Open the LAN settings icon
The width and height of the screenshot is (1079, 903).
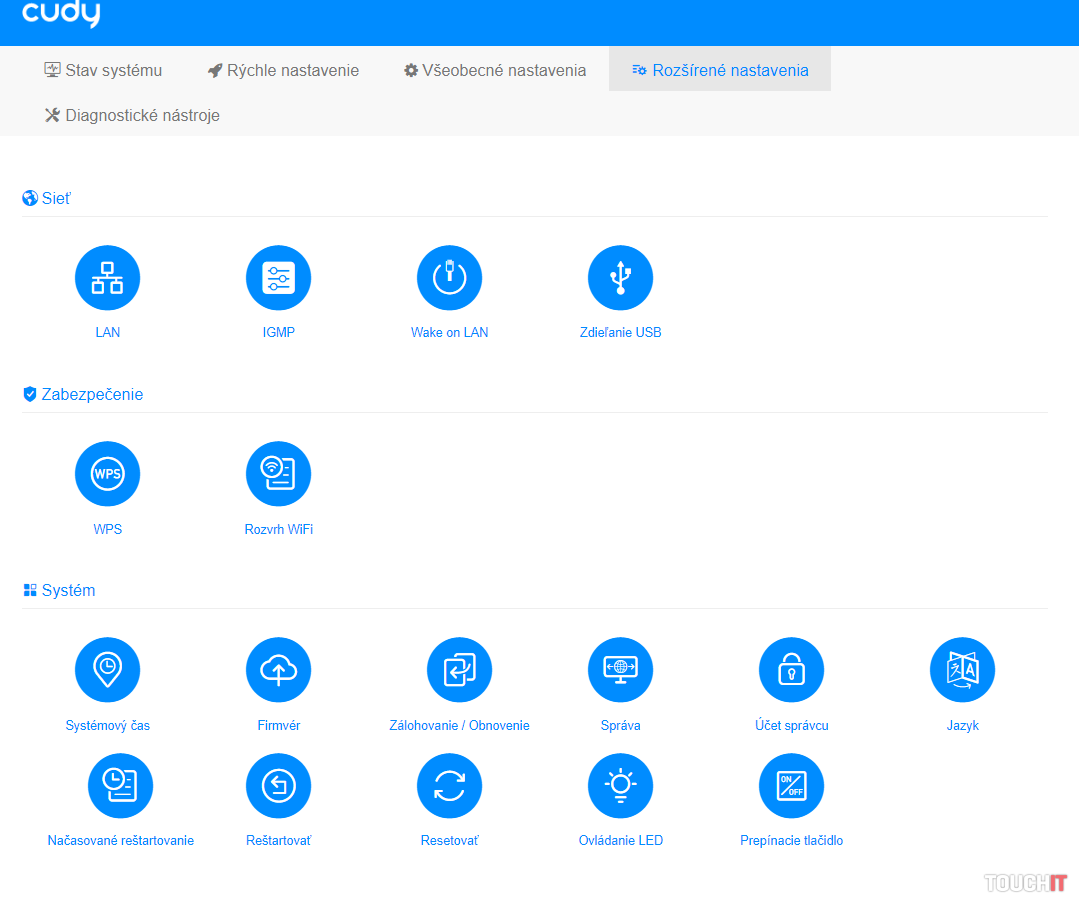point(107,278)
